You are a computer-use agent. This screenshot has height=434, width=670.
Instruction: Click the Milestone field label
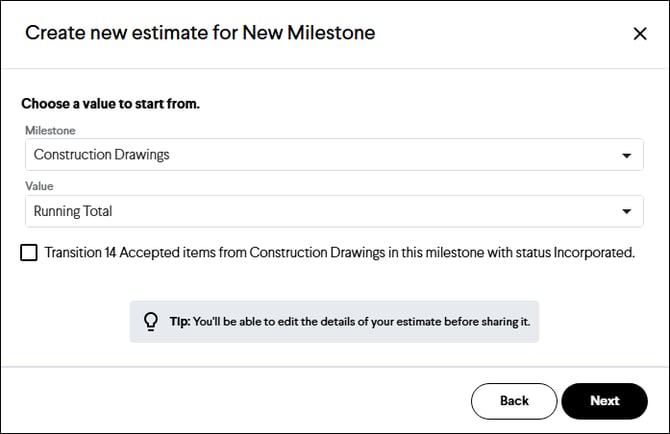(x=50, y=130)
